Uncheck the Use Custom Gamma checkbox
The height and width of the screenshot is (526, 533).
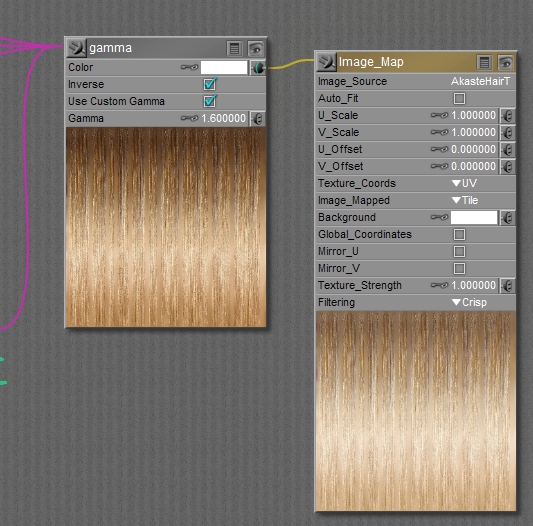tap(210, 101)
